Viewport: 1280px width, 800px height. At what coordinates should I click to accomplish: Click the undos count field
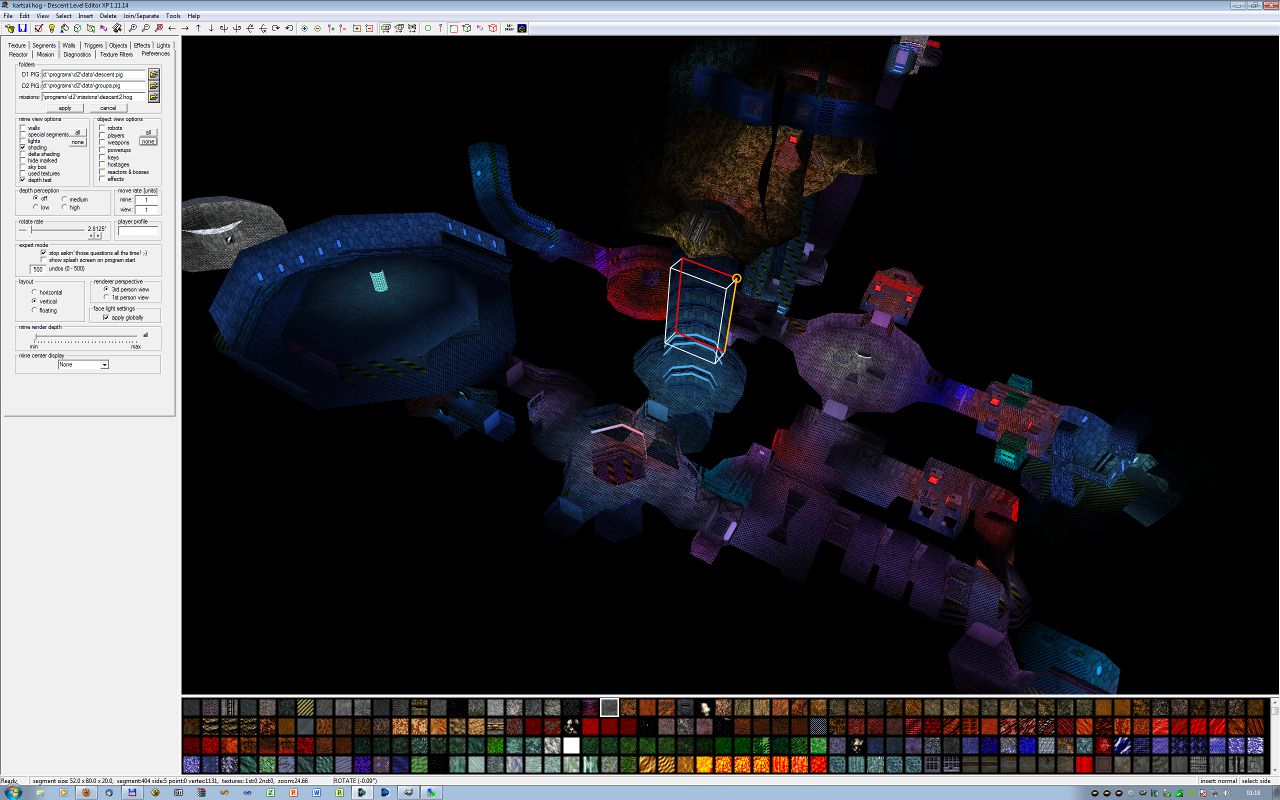(x=37, y=269)
